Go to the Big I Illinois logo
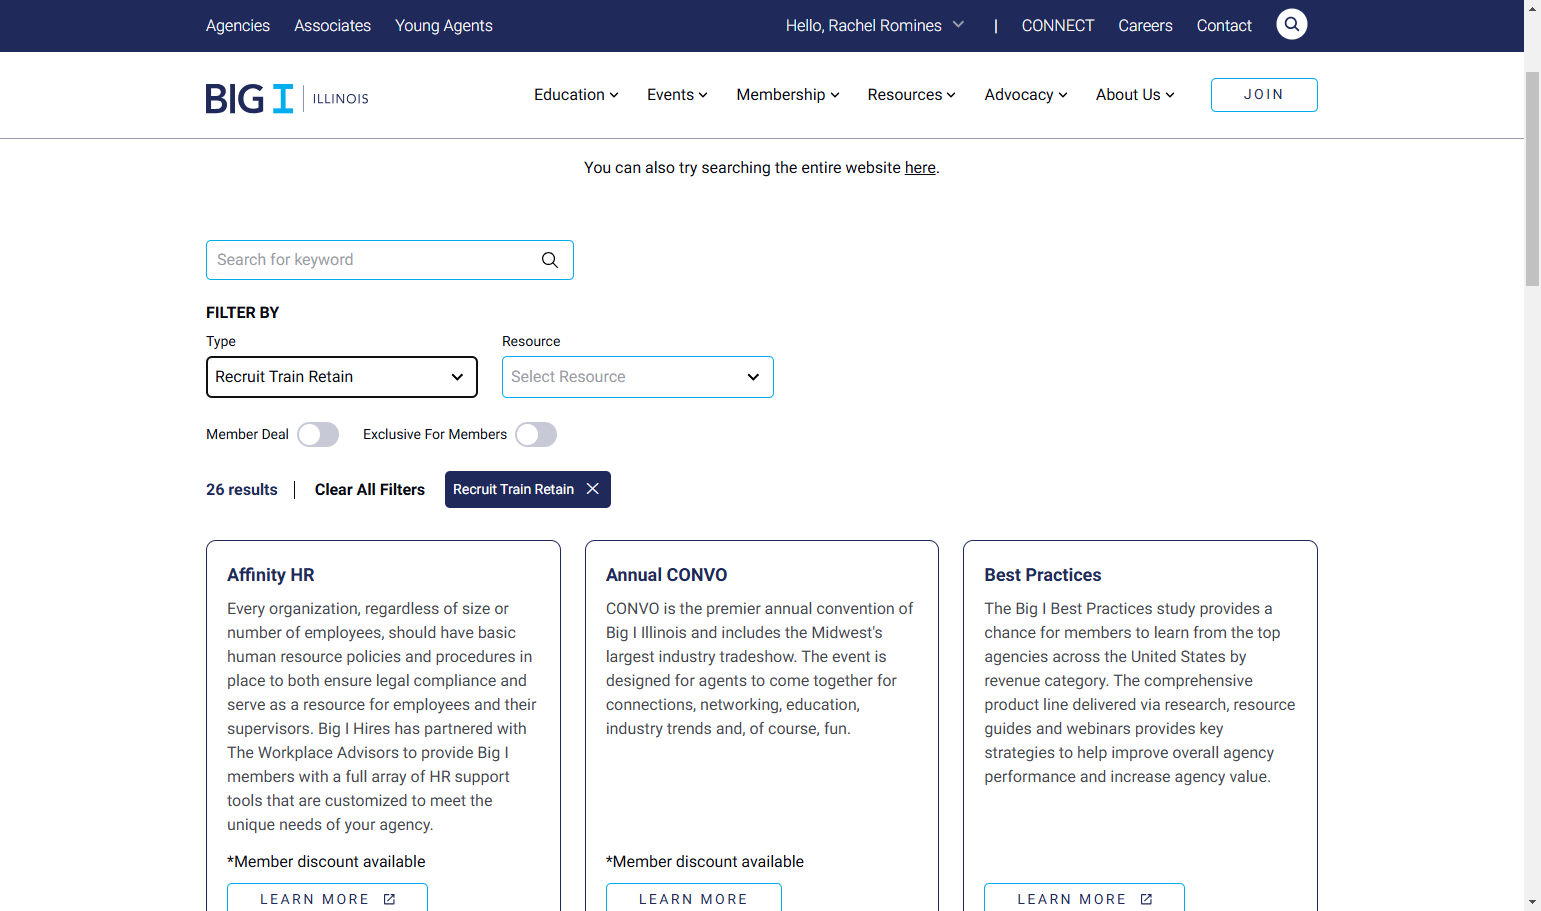Image resolution: width=1541 pixels, height=911 pixels. pyautogui.click(x=287, y=98)
